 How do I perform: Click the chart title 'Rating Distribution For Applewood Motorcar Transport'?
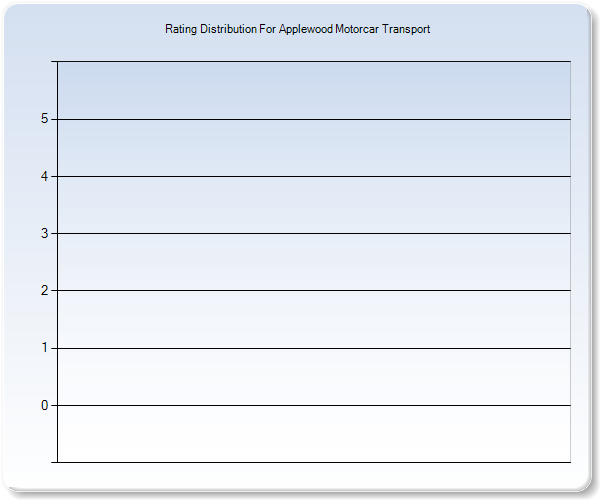click(x=297, y=30)
